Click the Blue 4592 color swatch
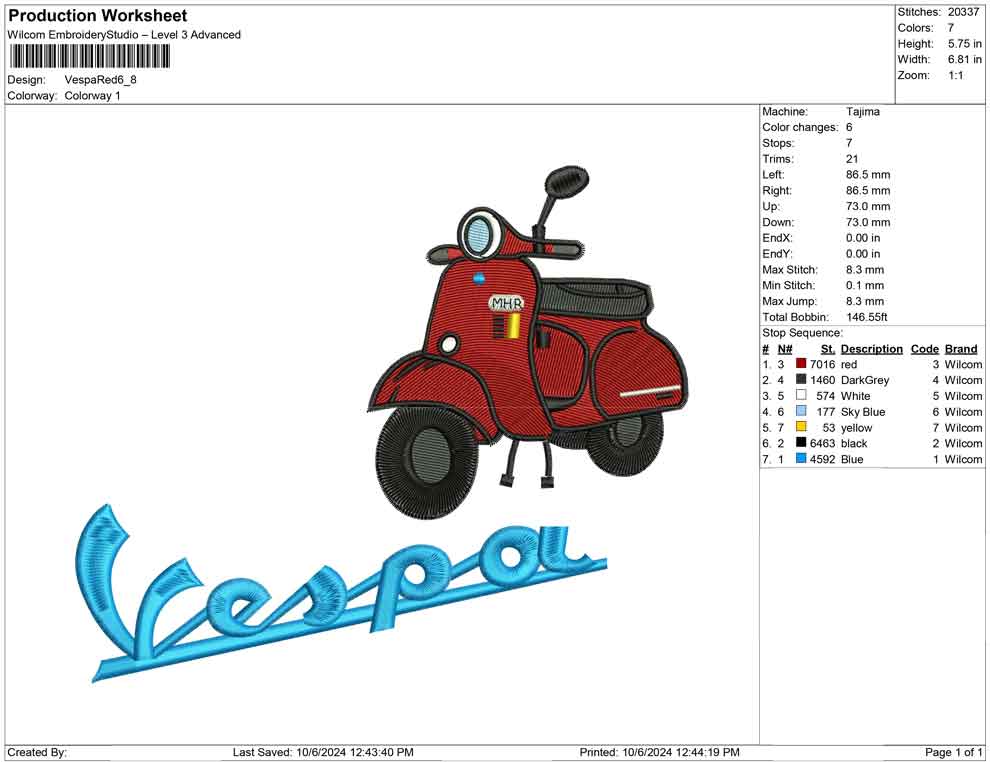 point(801,458)
